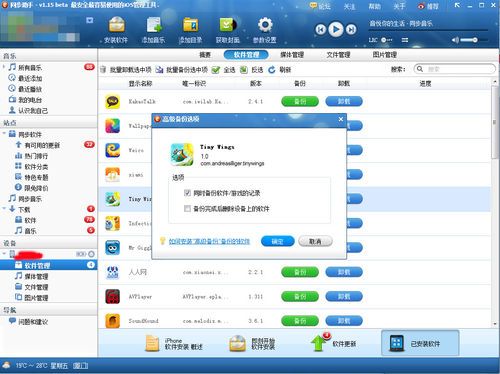
Task: Click 批量备份选中项 batch backup button
Action: point(182,70)
